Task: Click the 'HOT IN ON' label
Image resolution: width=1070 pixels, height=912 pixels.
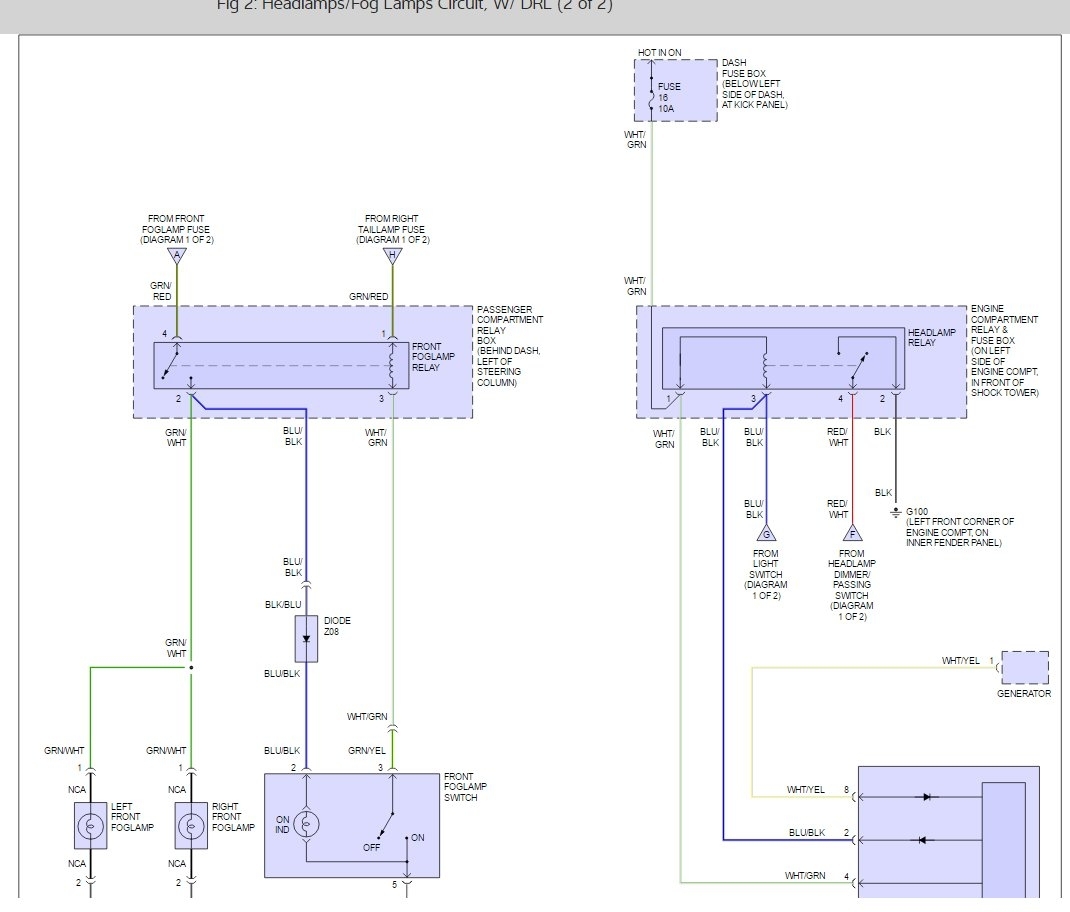Action: 659,53
